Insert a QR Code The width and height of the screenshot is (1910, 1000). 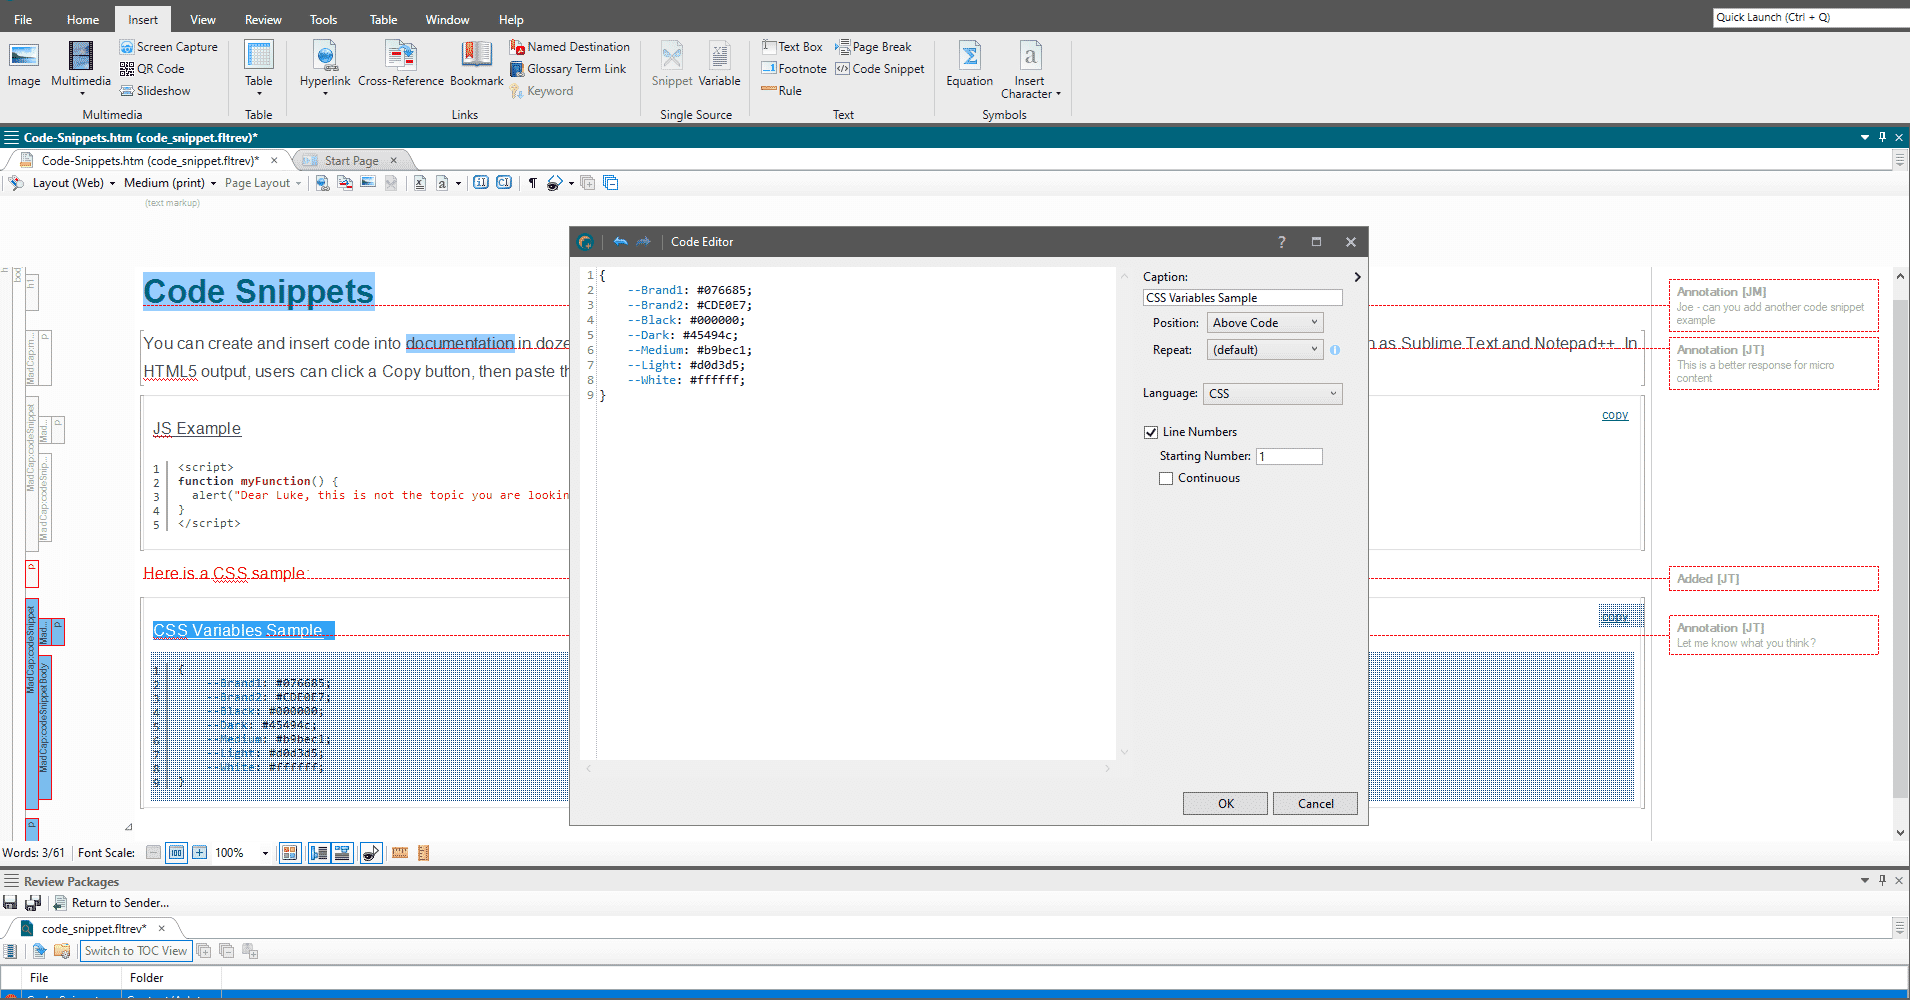coord(153,69)
